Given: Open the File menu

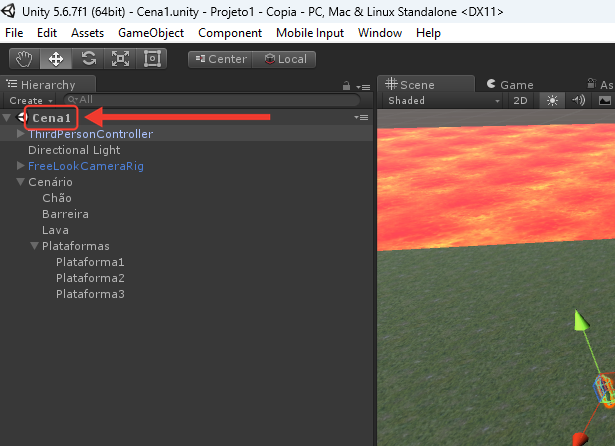Looking at the screenshot, I should (14, 33).
